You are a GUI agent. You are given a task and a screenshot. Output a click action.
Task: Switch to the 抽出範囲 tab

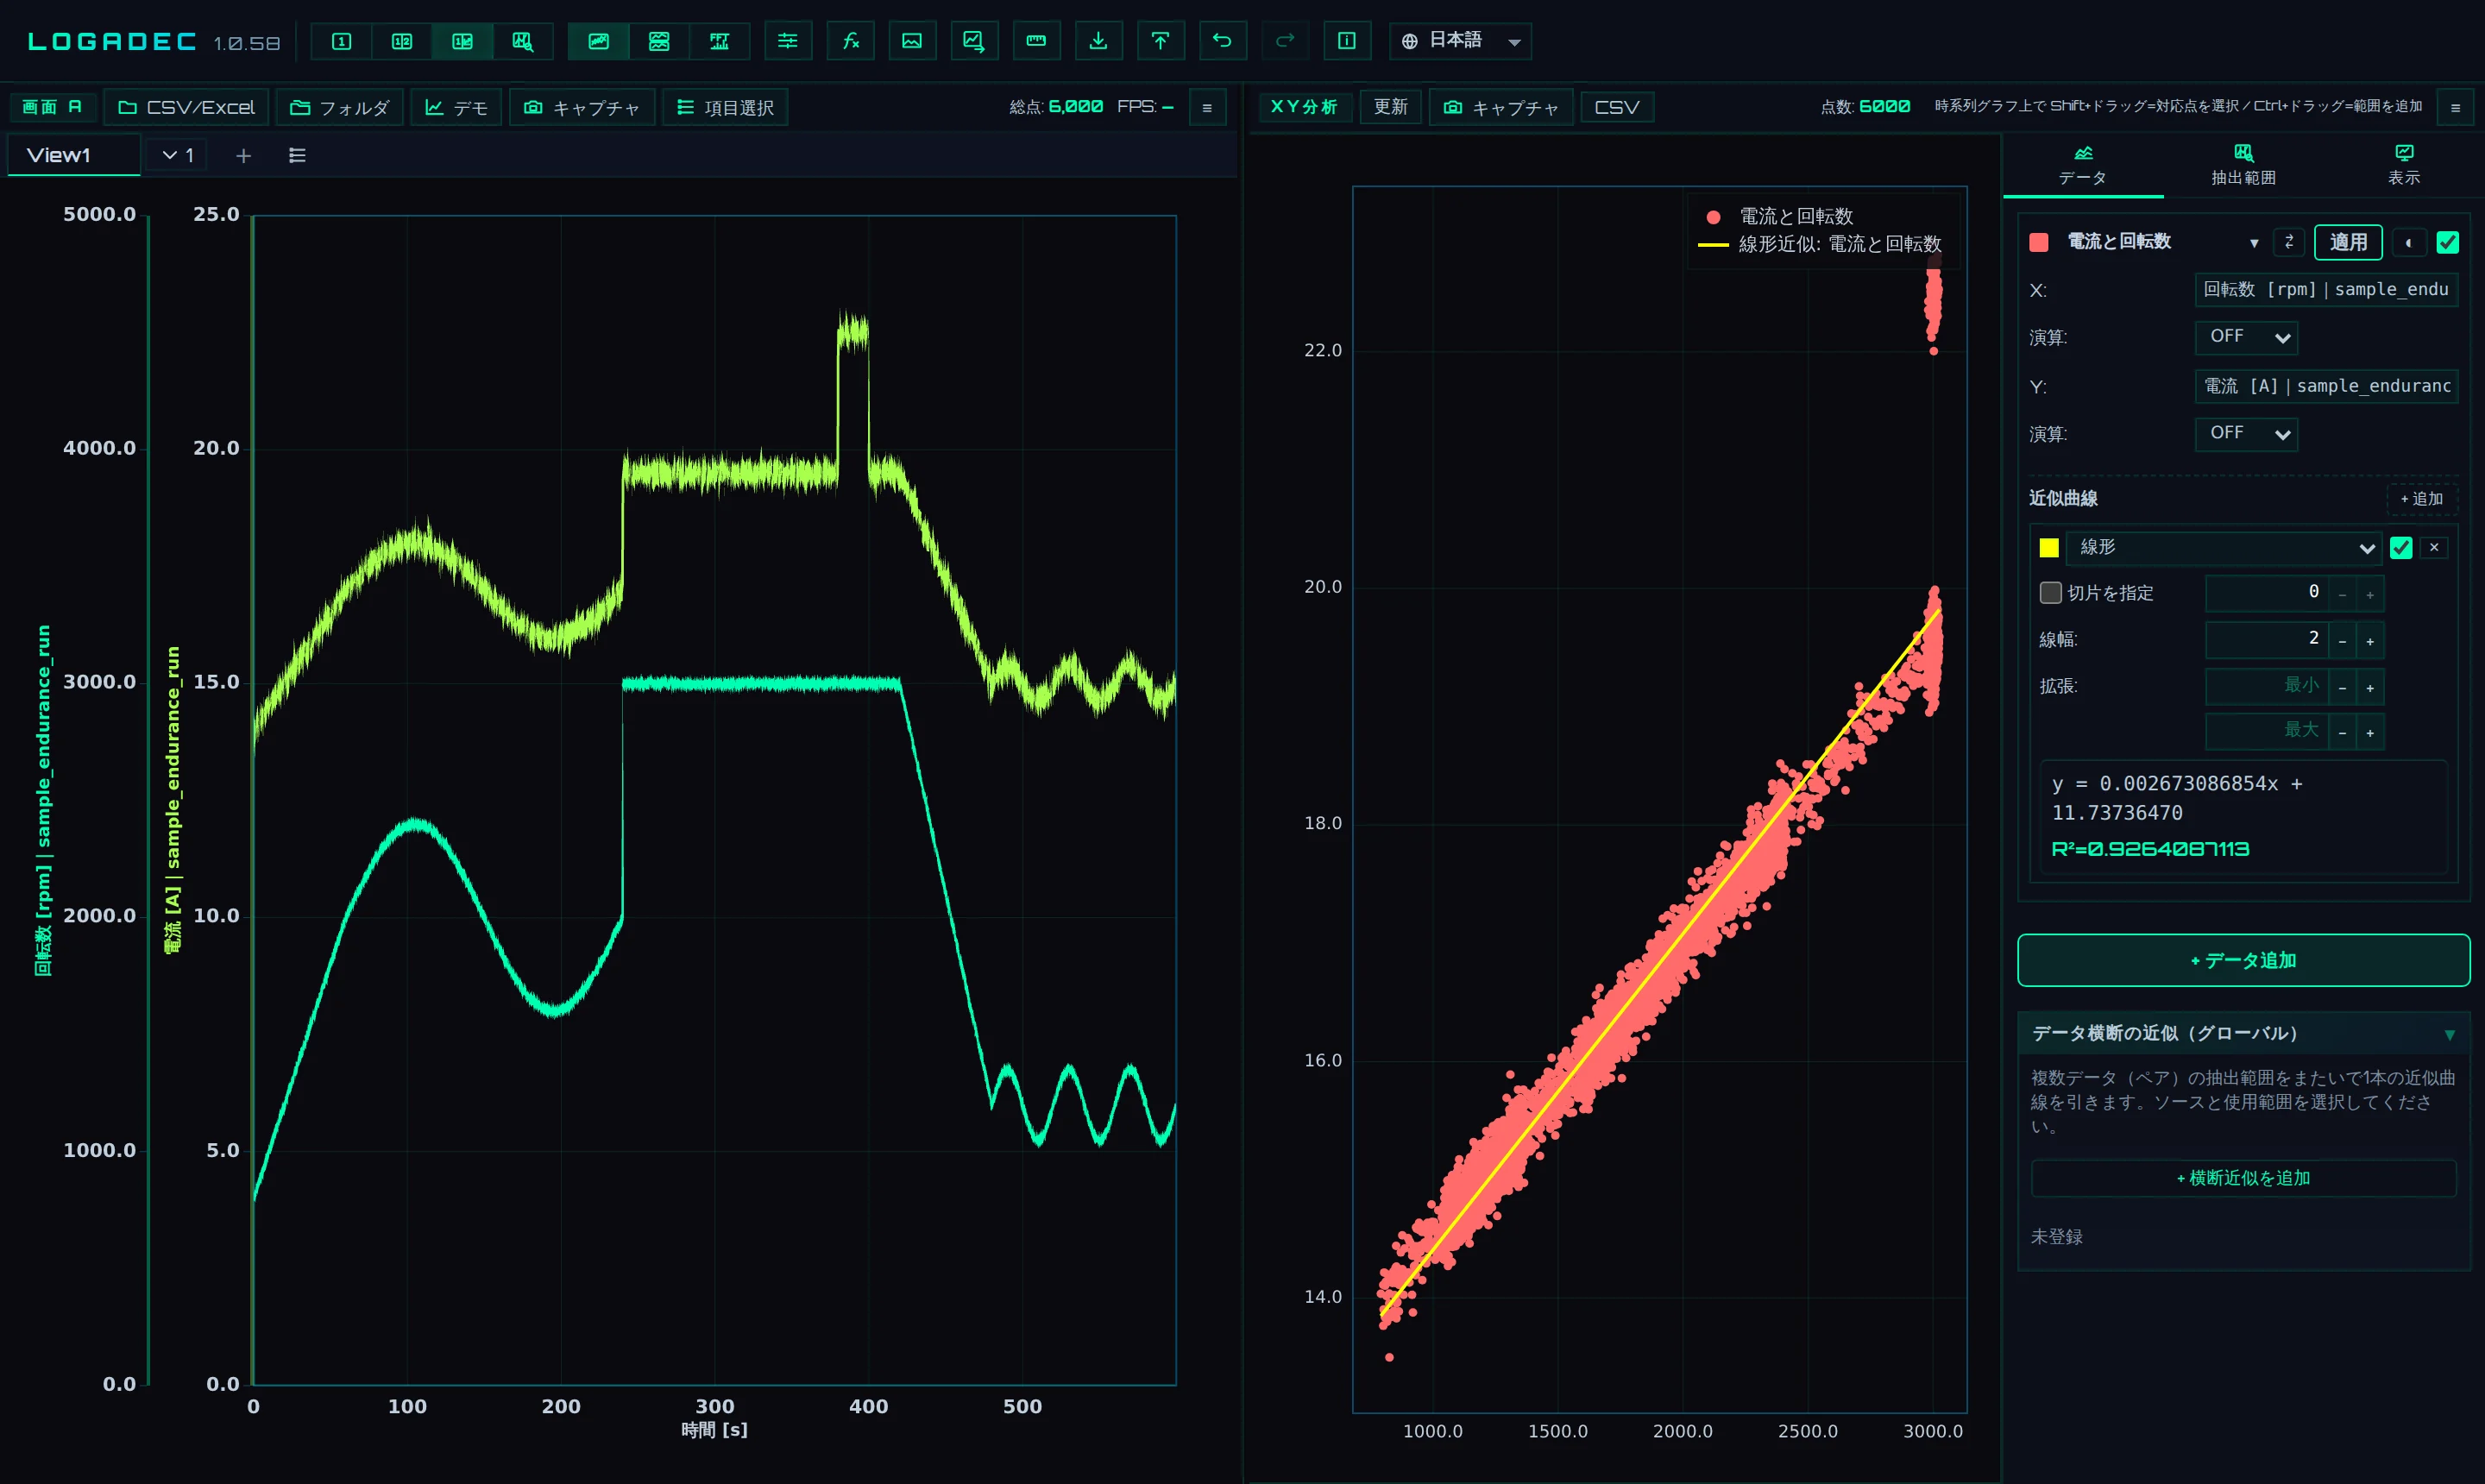tap(2243, 165)
